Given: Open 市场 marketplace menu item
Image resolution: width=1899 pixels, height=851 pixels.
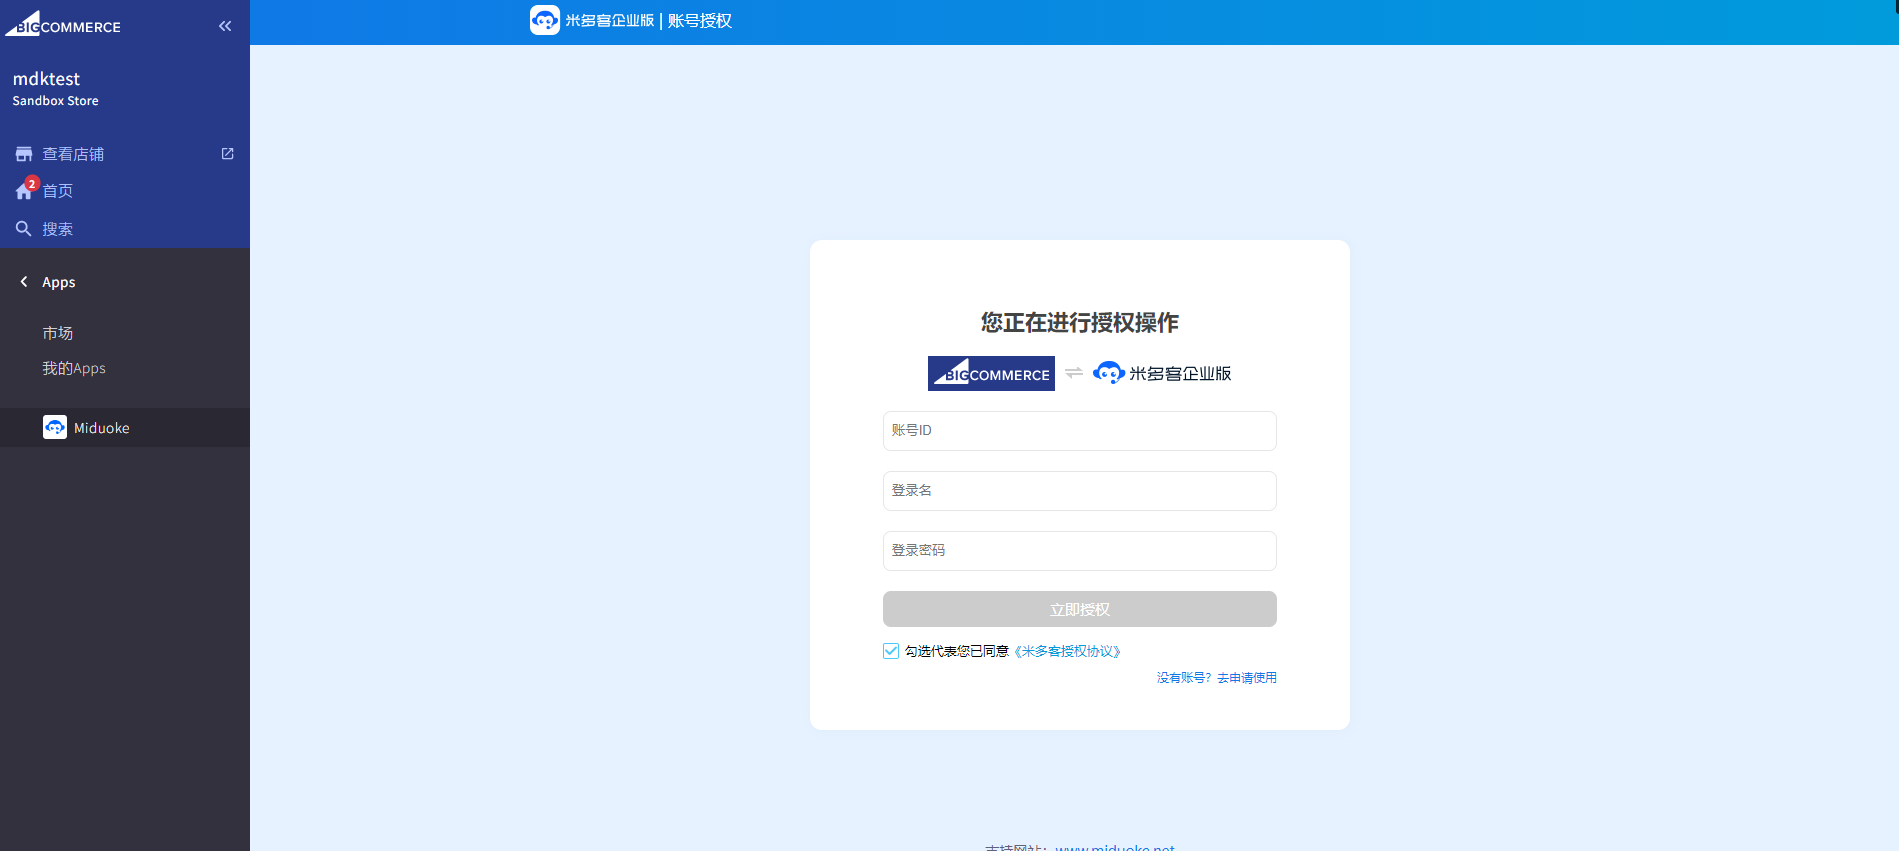Looking at the screenshot, I should coord(58,333).
